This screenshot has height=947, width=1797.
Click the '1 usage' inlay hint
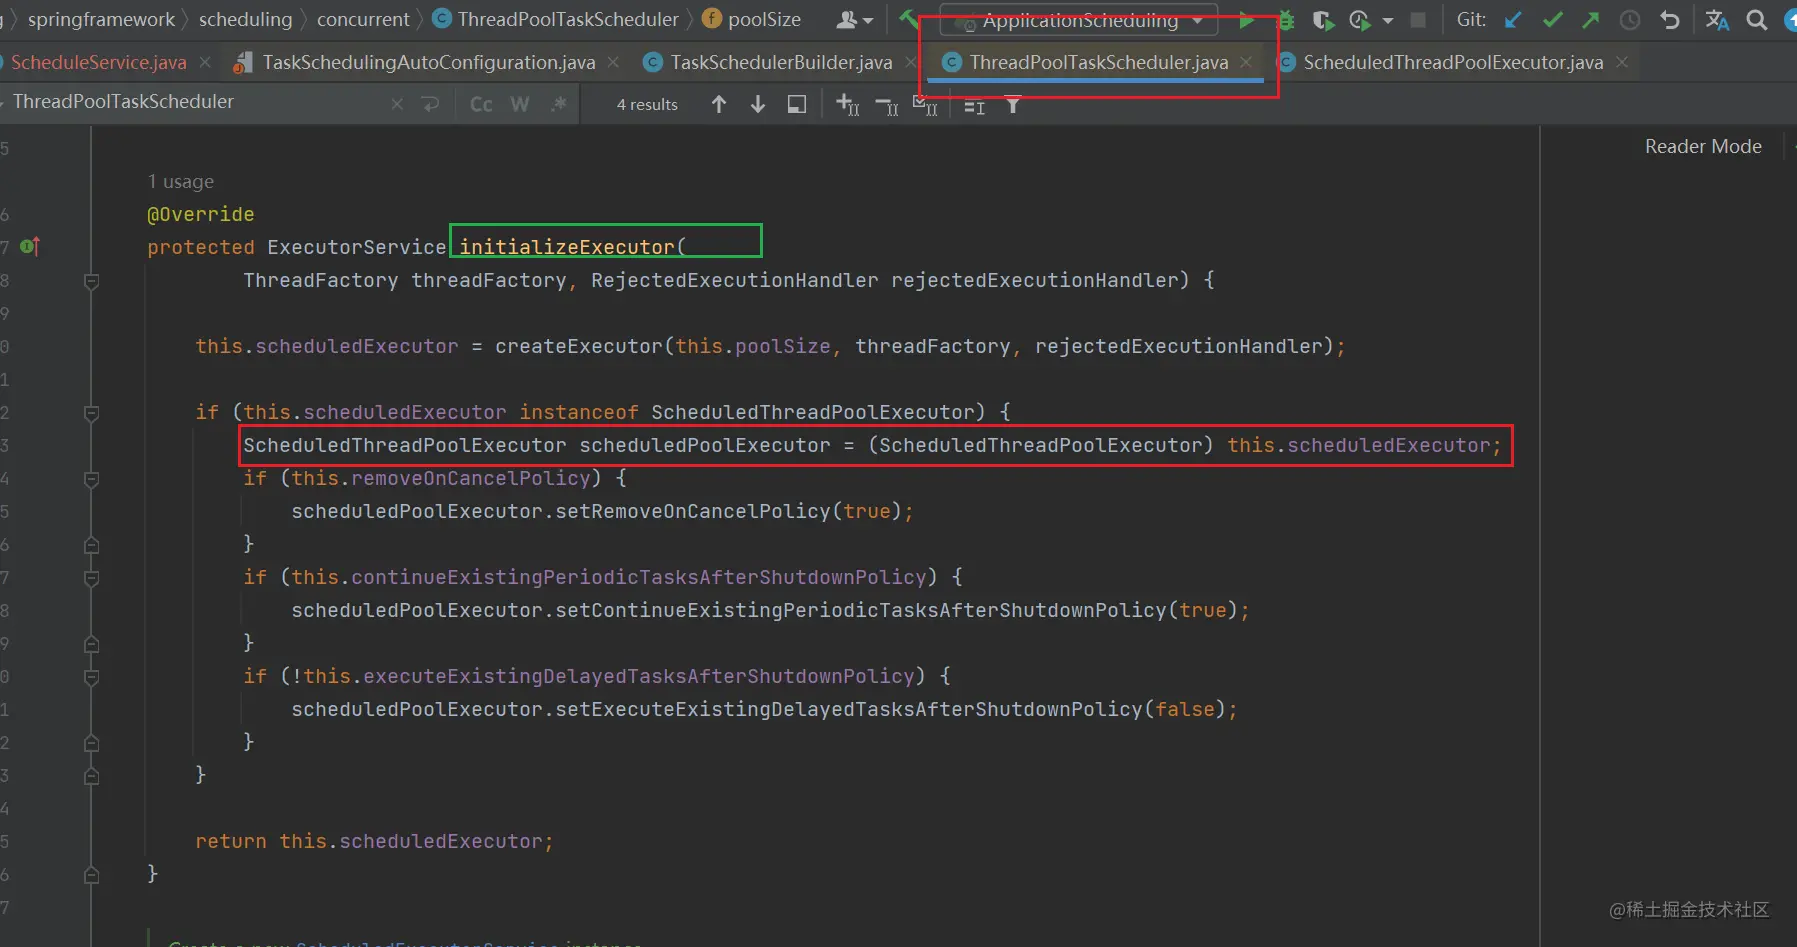click(x=181, y=181)
